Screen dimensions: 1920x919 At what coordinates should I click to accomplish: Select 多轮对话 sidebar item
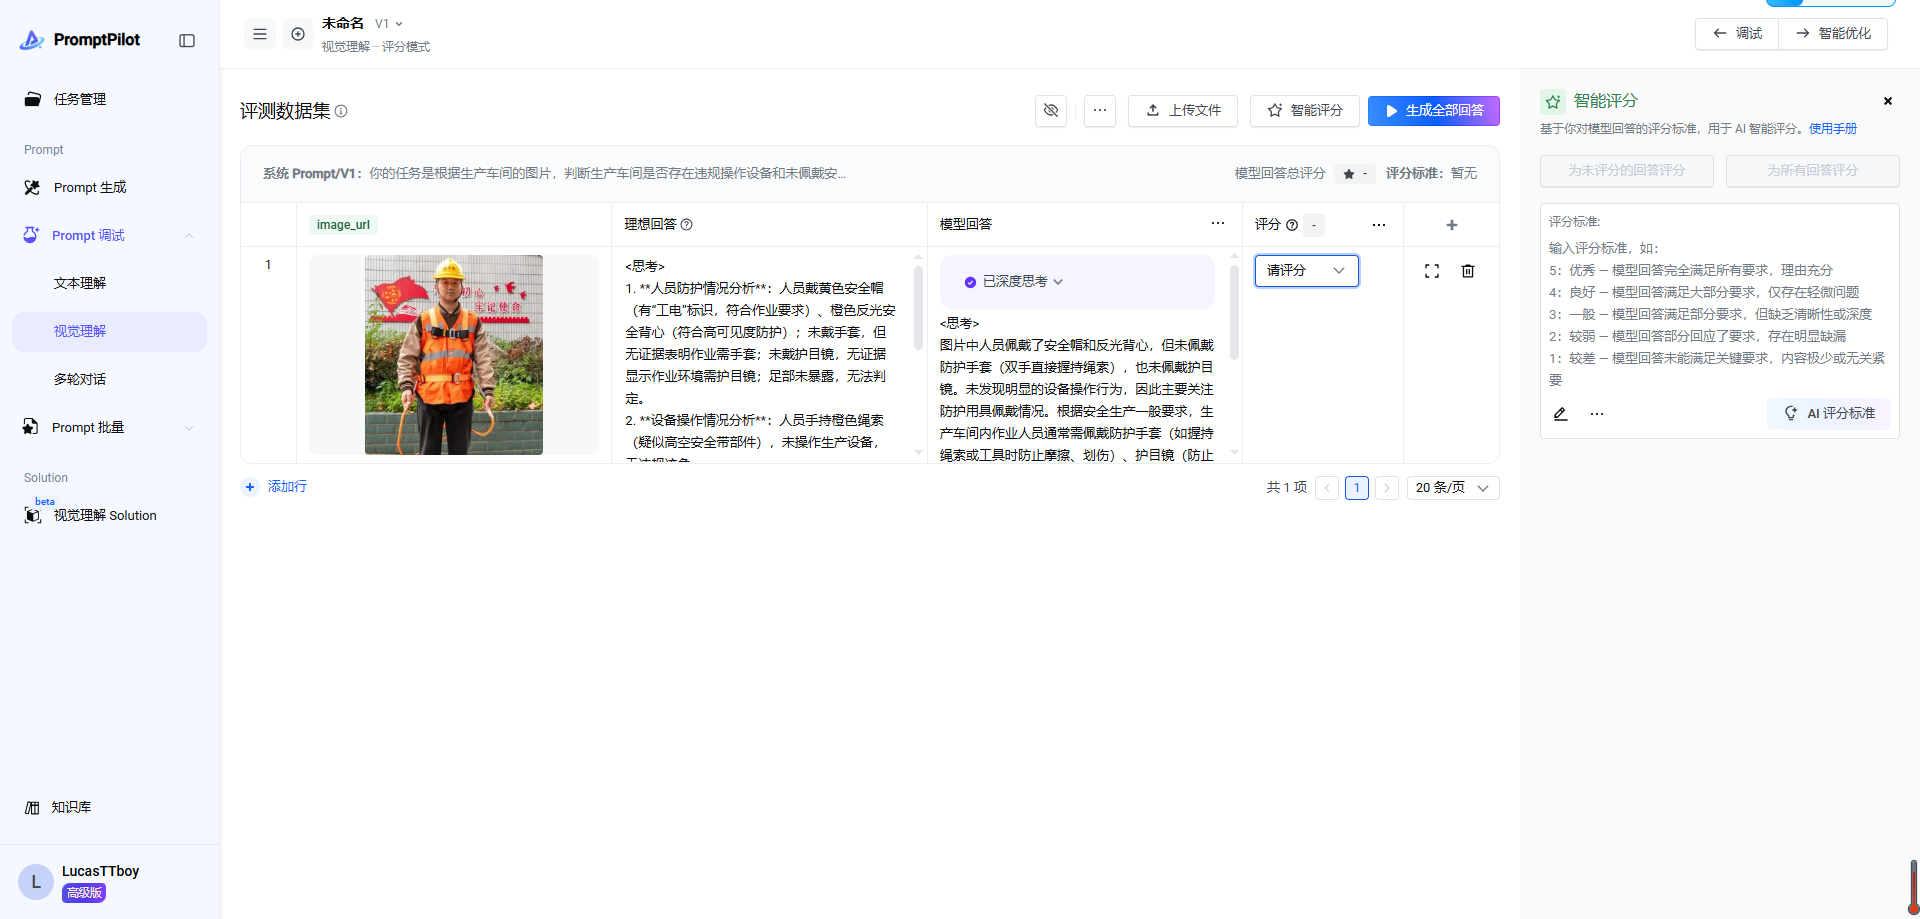(80, 380)
